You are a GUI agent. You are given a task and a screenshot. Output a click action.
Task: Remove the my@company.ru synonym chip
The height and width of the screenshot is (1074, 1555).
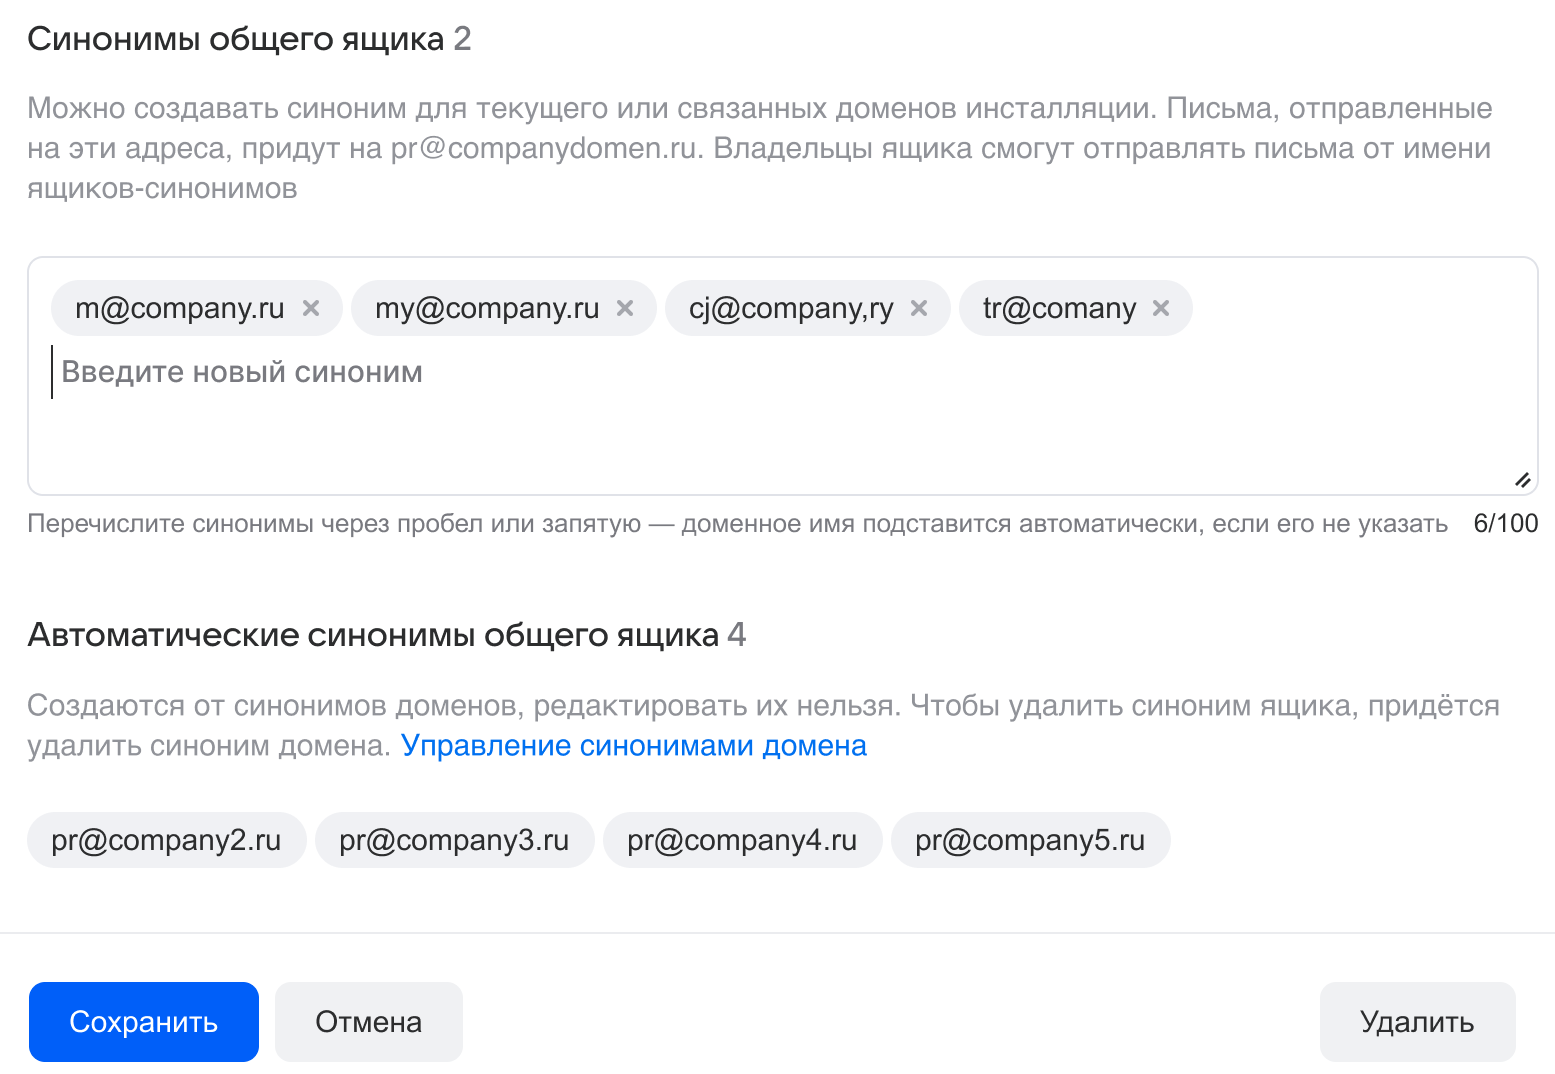pyautogui.click(x=625, y=308)
